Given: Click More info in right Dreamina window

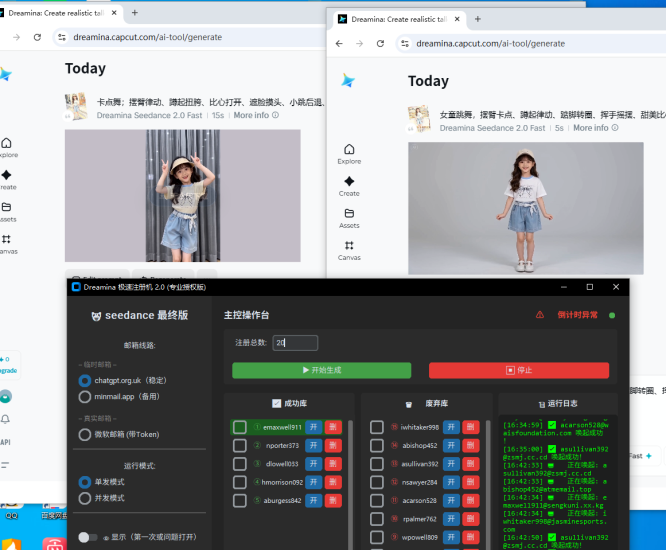Looking at the screenshot, I should tap(595, 128).
